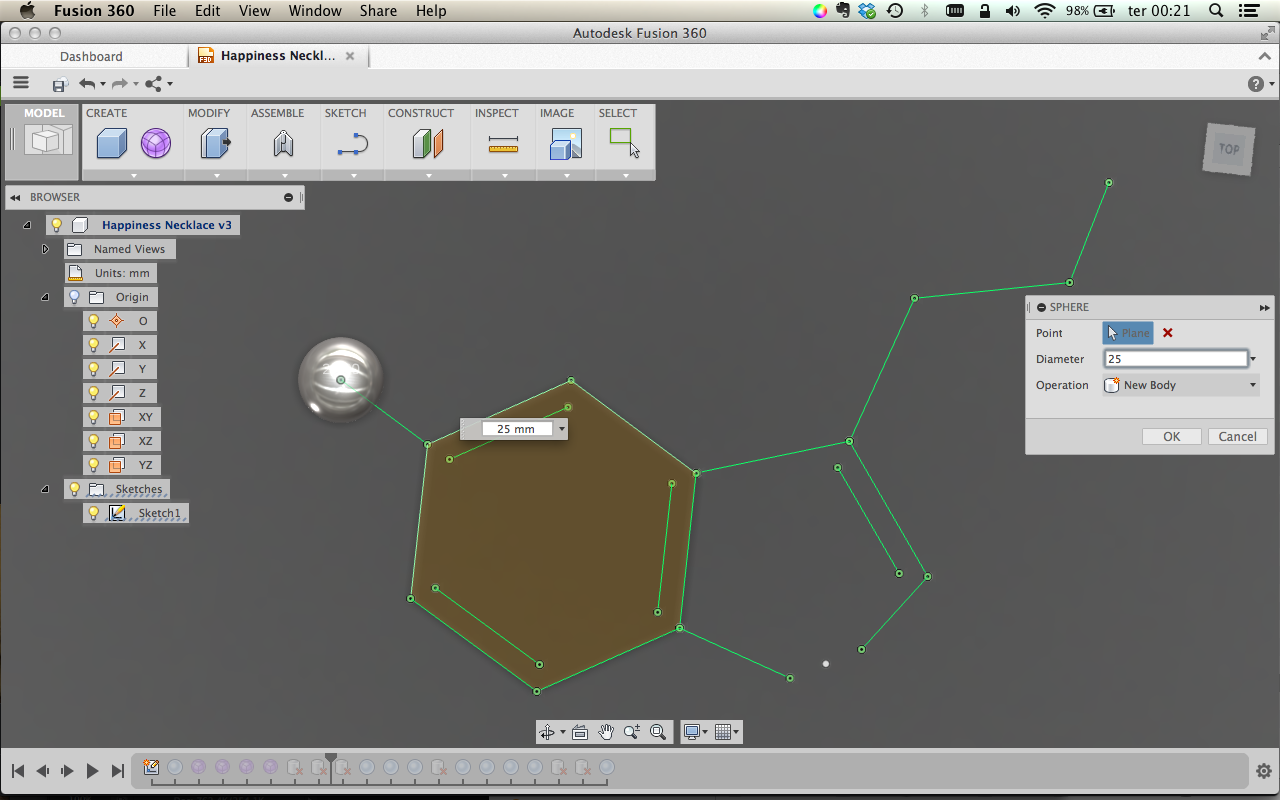Open the File menu

tap(165, 11)
